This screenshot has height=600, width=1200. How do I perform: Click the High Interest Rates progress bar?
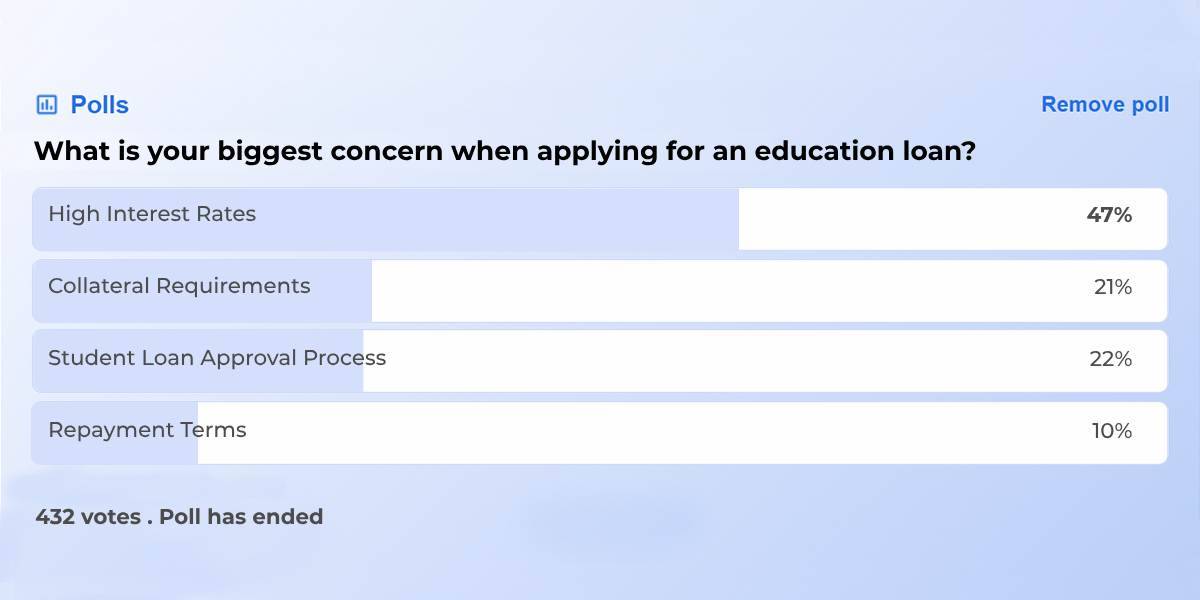click(x=385, y=218)
